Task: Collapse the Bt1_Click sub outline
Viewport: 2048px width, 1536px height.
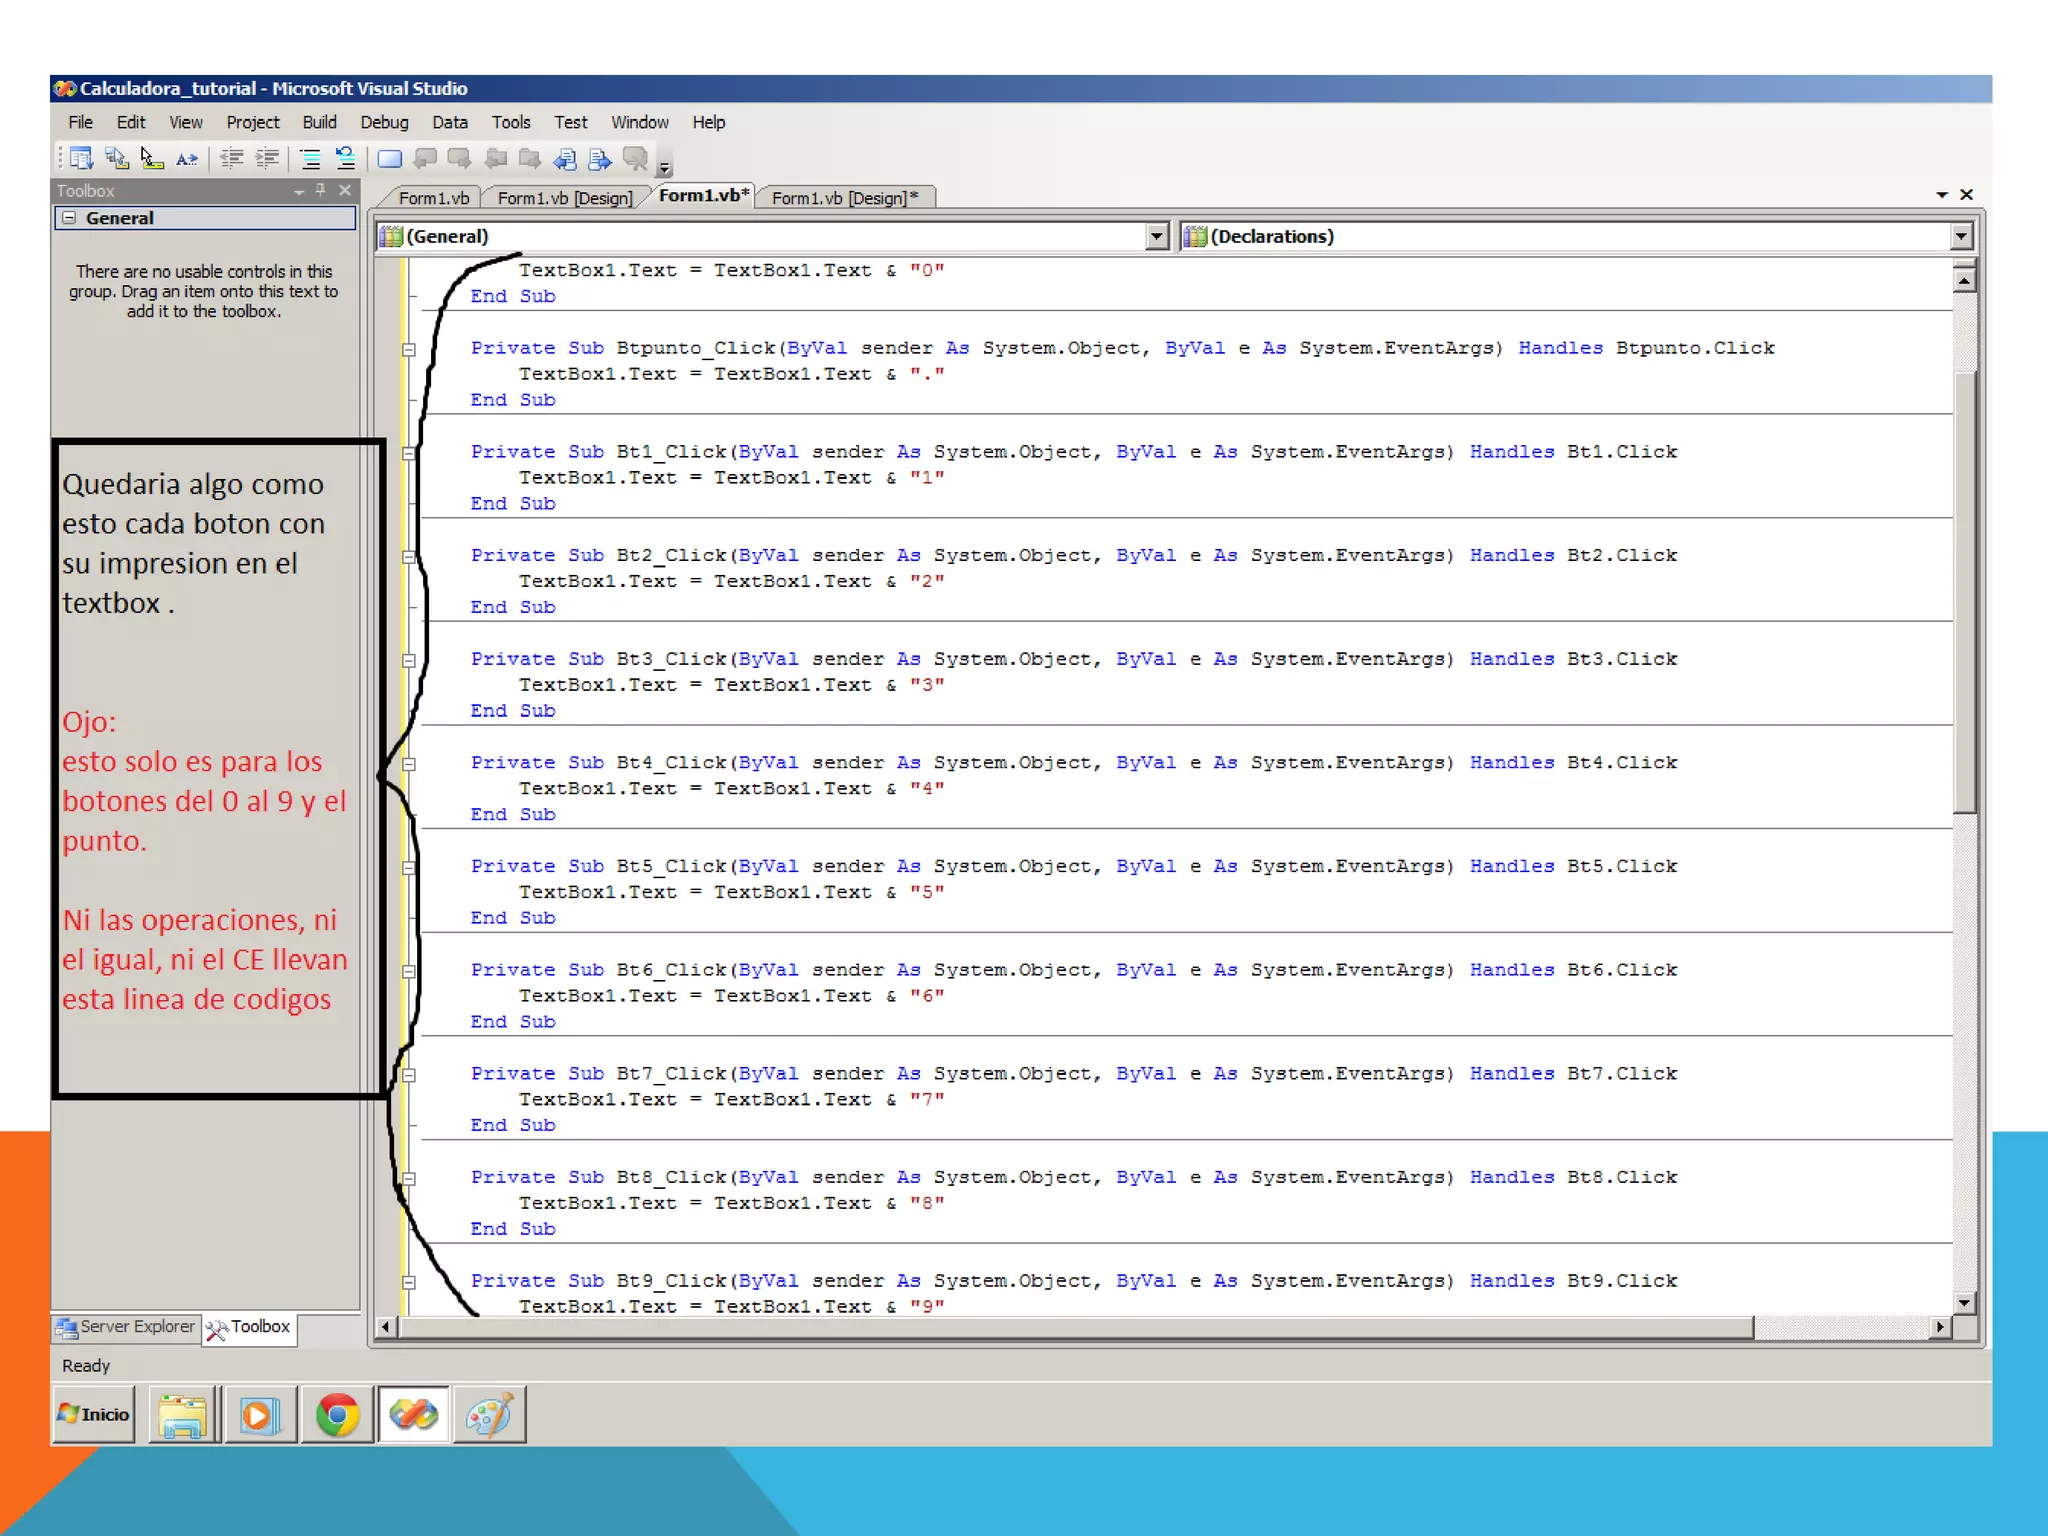Action: click(409, 453)
